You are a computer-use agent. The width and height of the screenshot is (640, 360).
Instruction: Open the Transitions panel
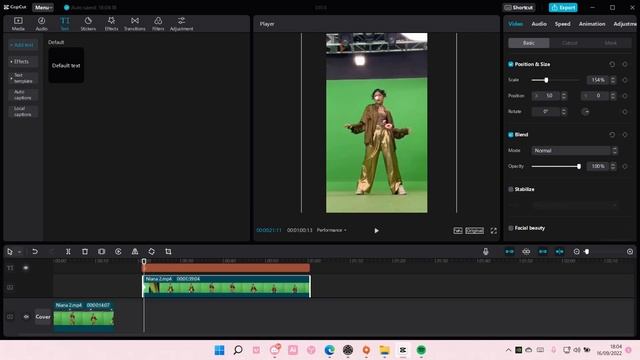coord(135,24)
